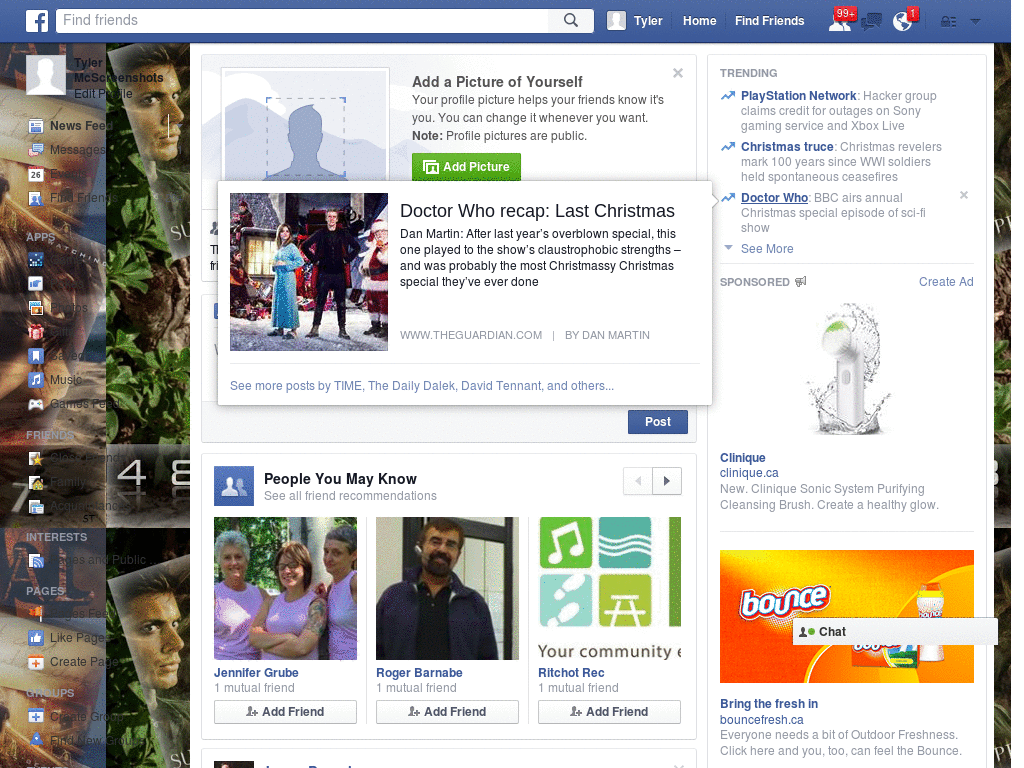The width and height of the screenshot is (1024, 768).
Task: Click the Photos app icon in sidebar
Action: (36, 308)
